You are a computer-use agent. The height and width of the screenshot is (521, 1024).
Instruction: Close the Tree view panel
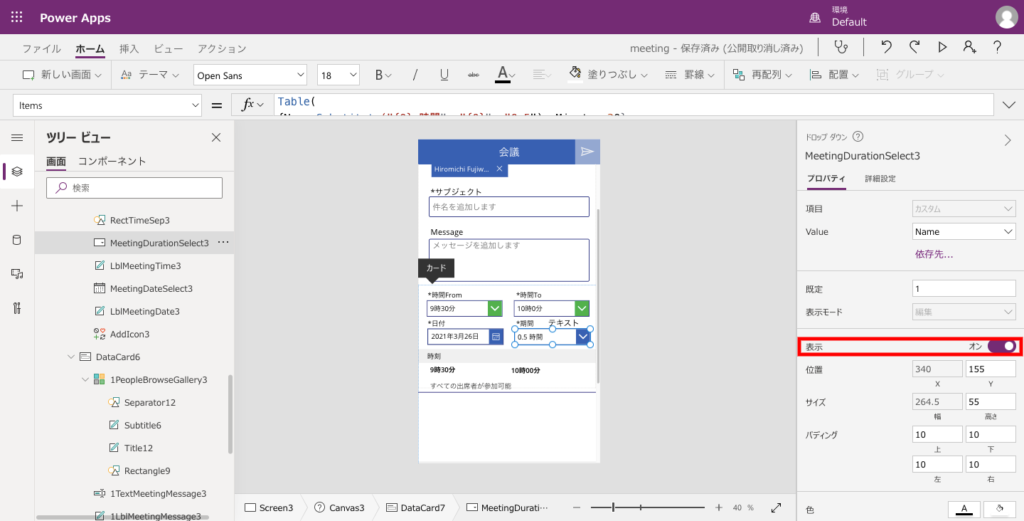point(216,137)
